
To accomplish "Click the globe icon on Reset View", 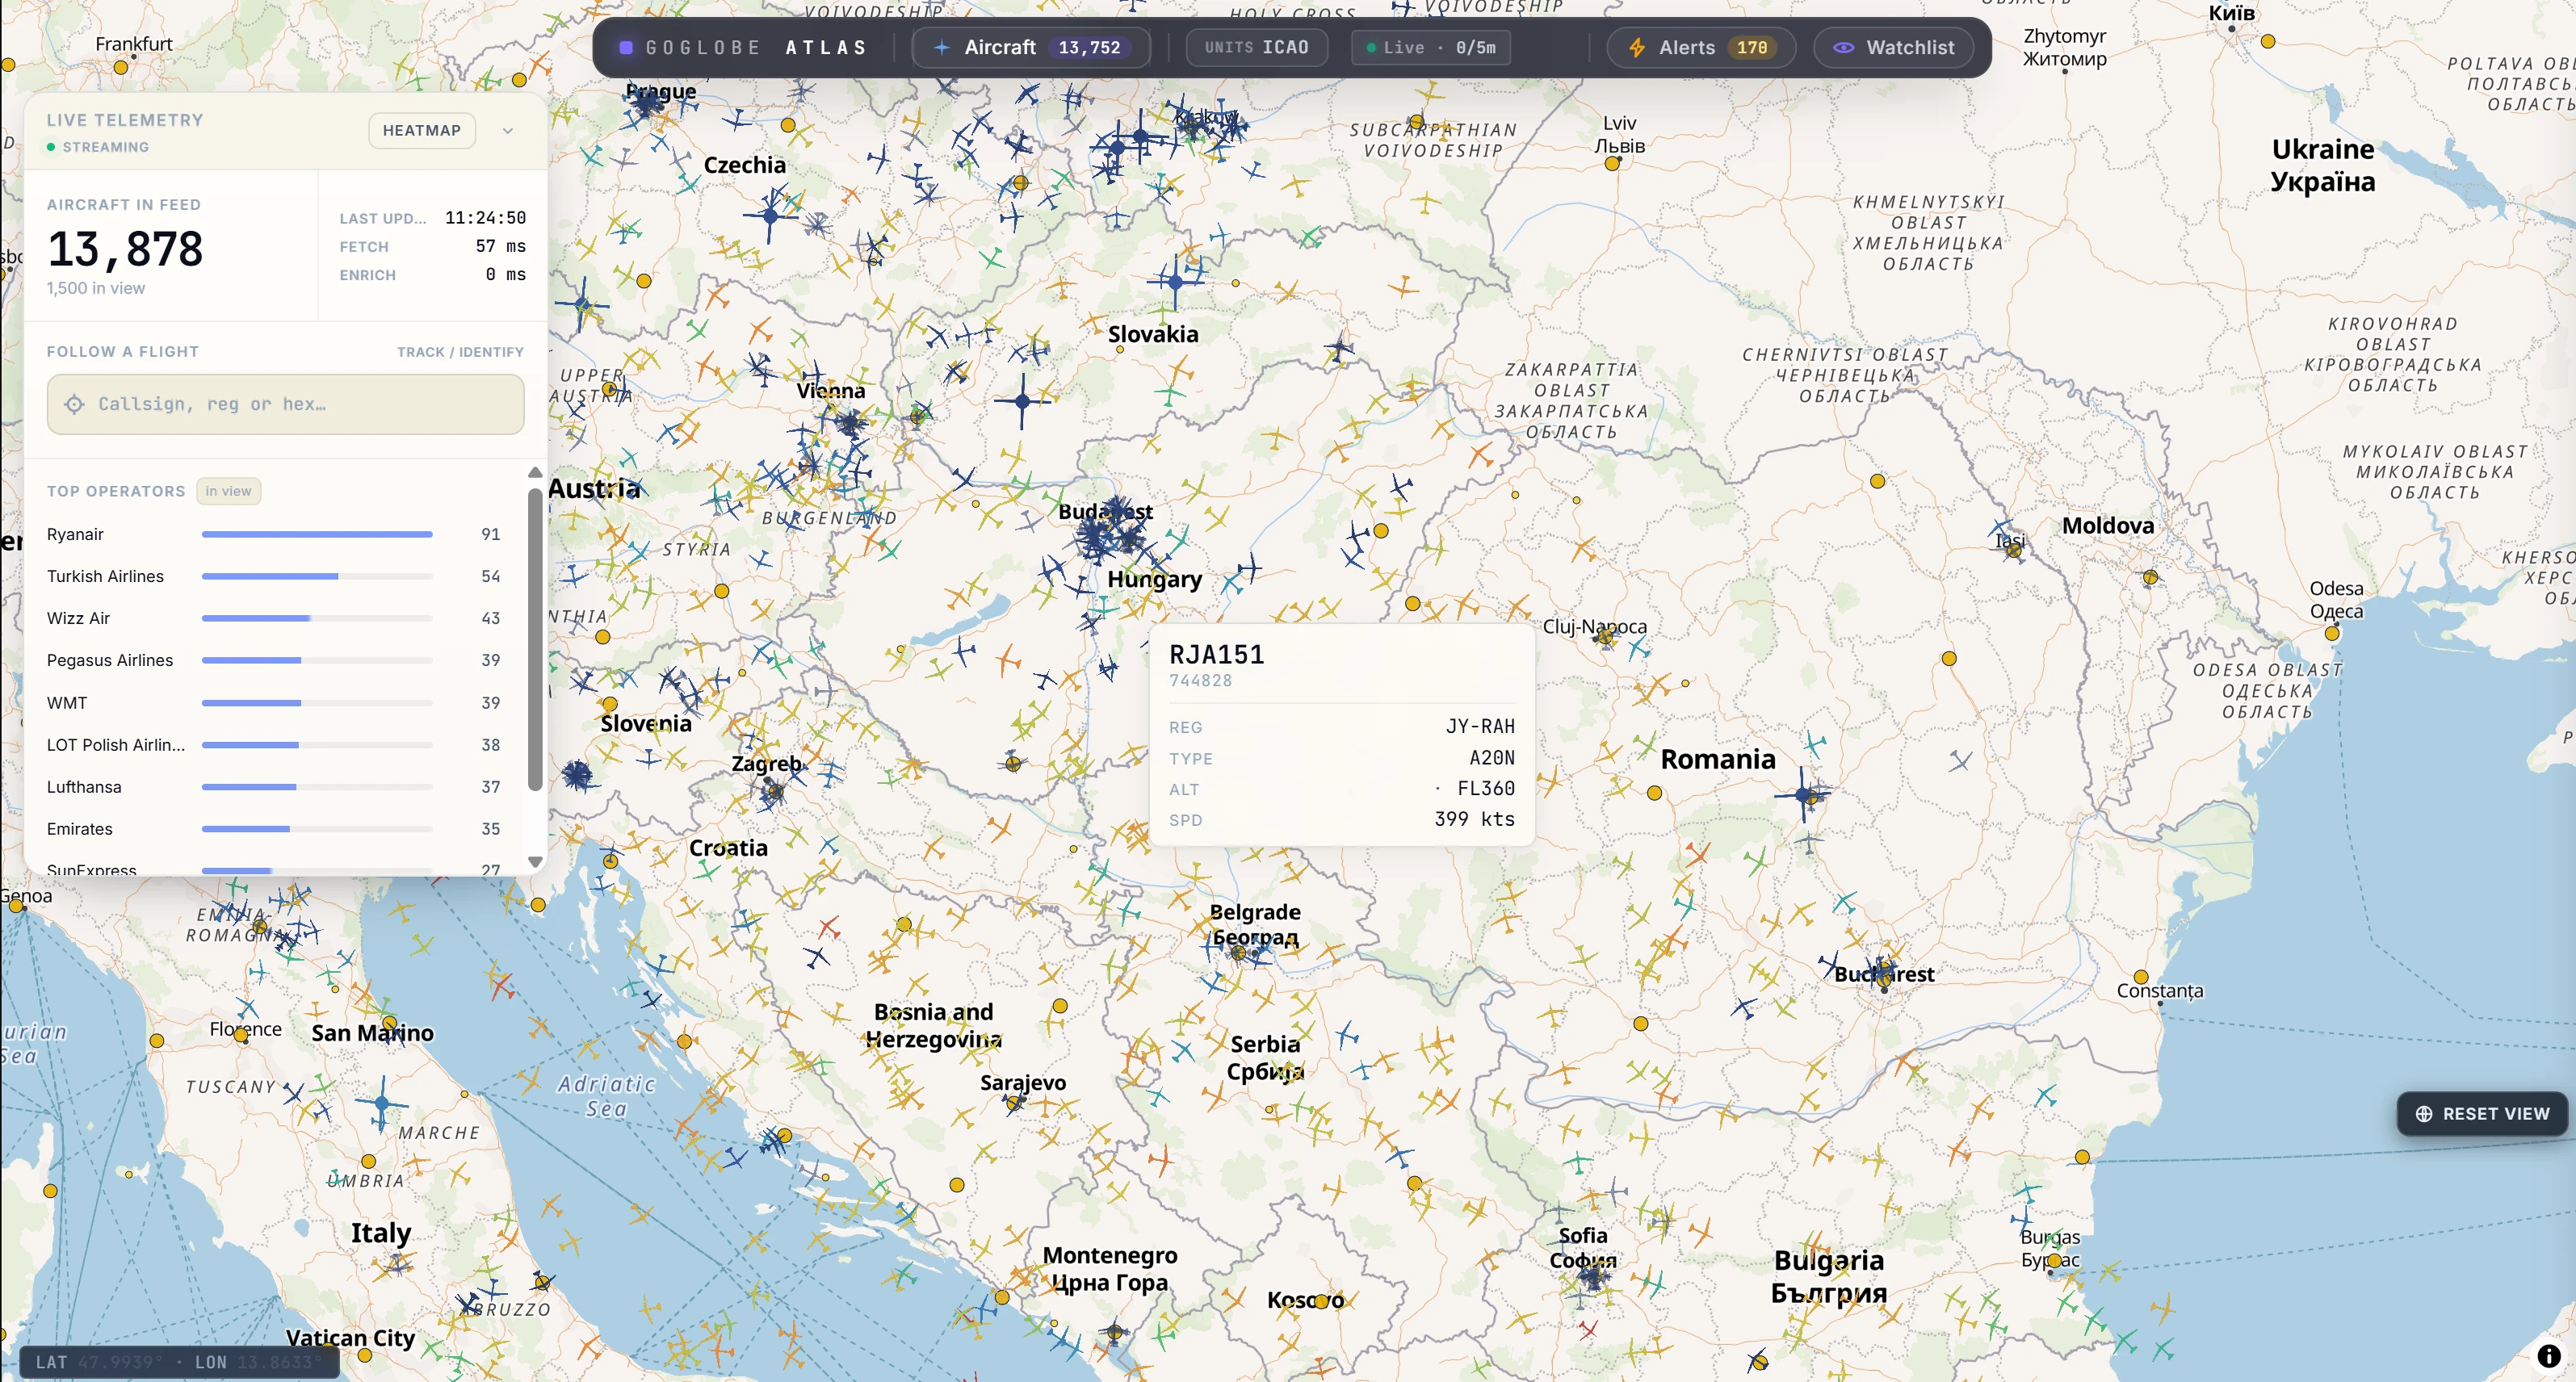I will 2424,1114.
